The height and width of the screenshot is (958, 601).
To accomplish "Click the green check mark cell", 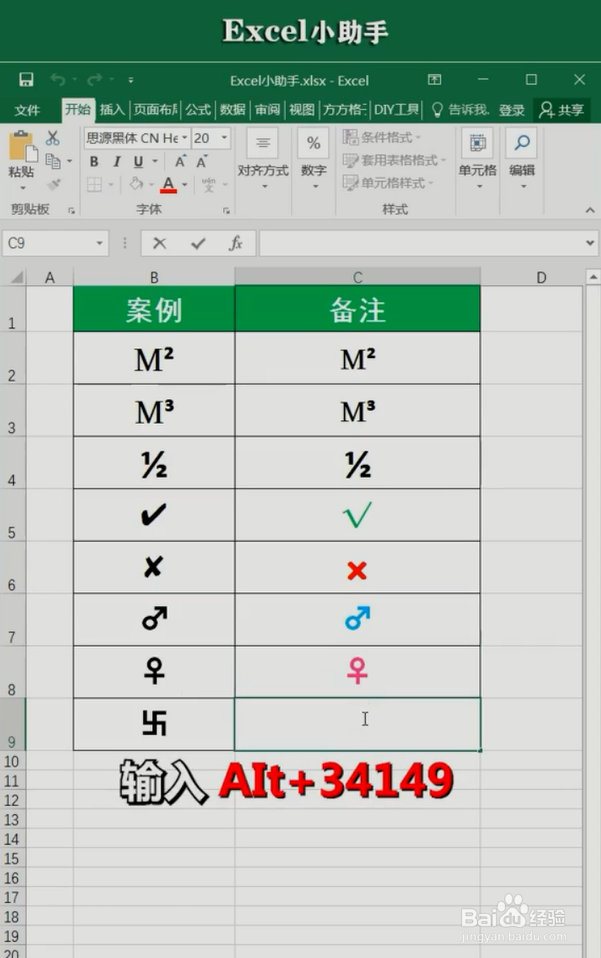I will coord(358,514).
